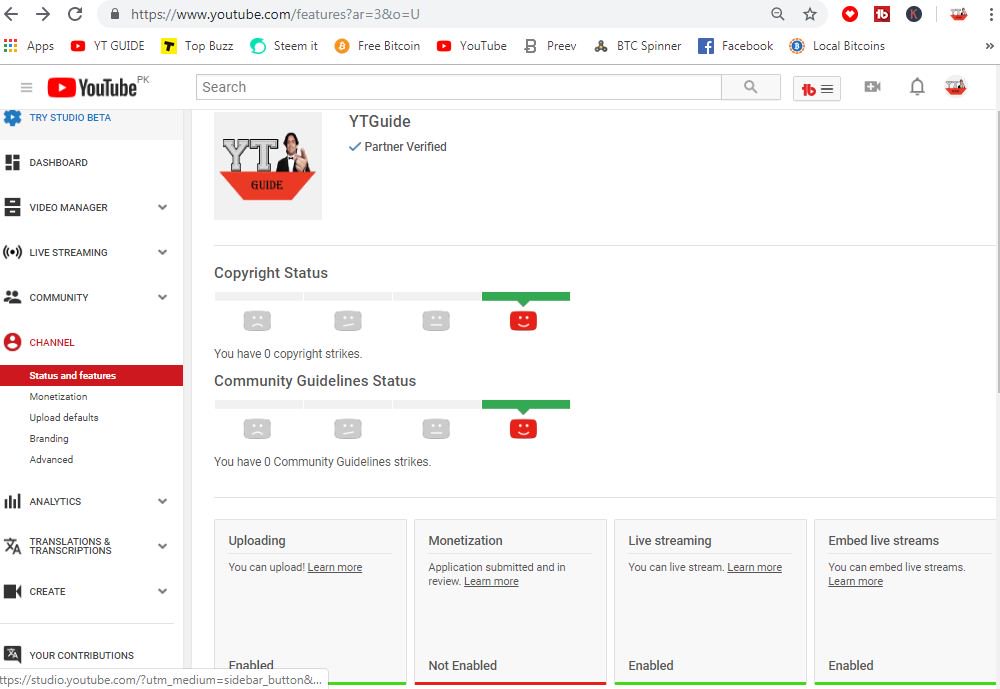
Task: Open the Local Bitcoins bookmark
Action: click(837, 46)
